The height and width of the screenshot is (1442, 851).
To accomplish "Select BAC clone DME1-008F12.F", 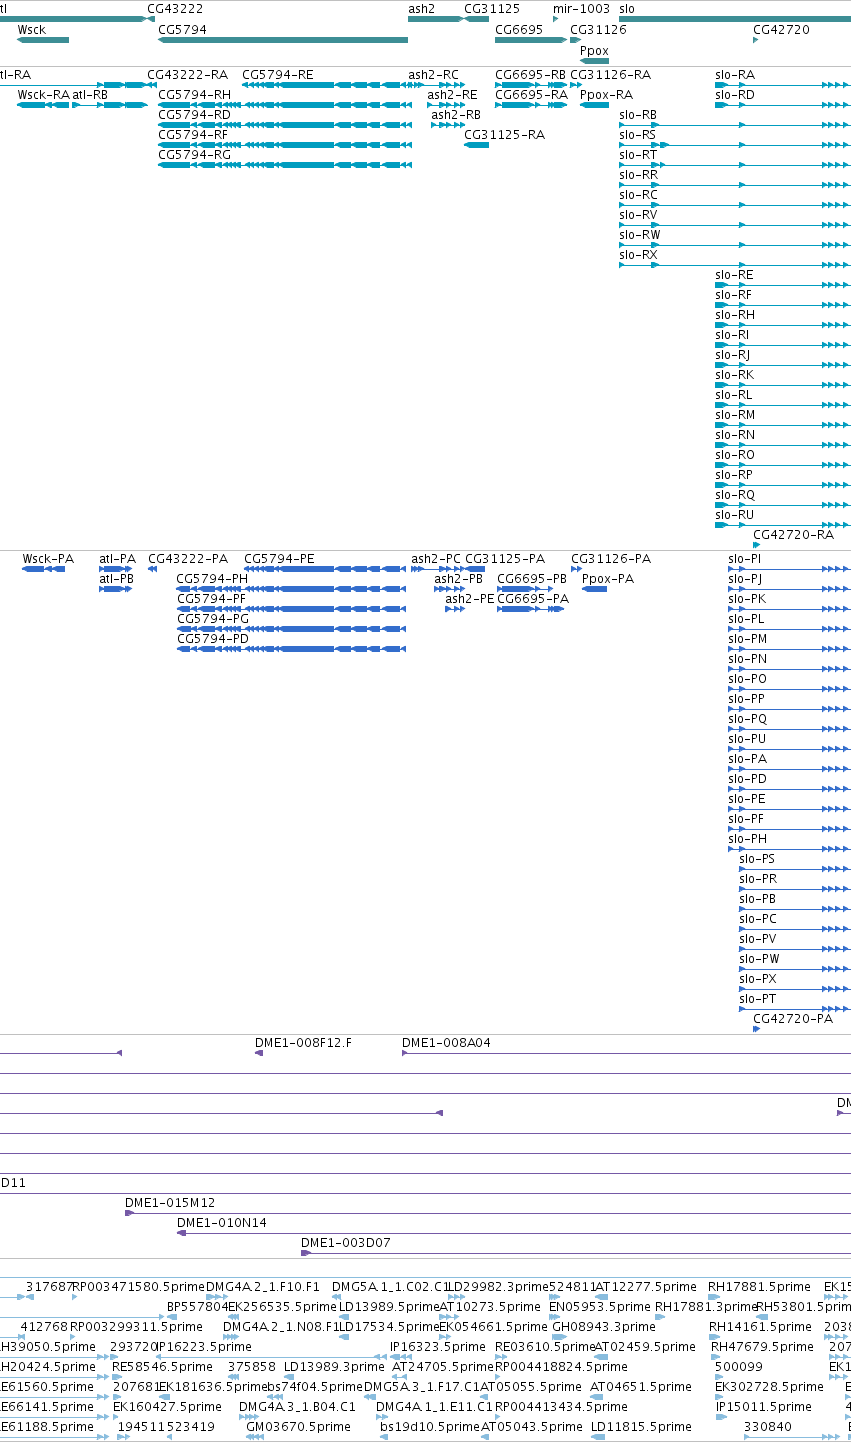I will pyautogui.click(x=303, y=1043).
